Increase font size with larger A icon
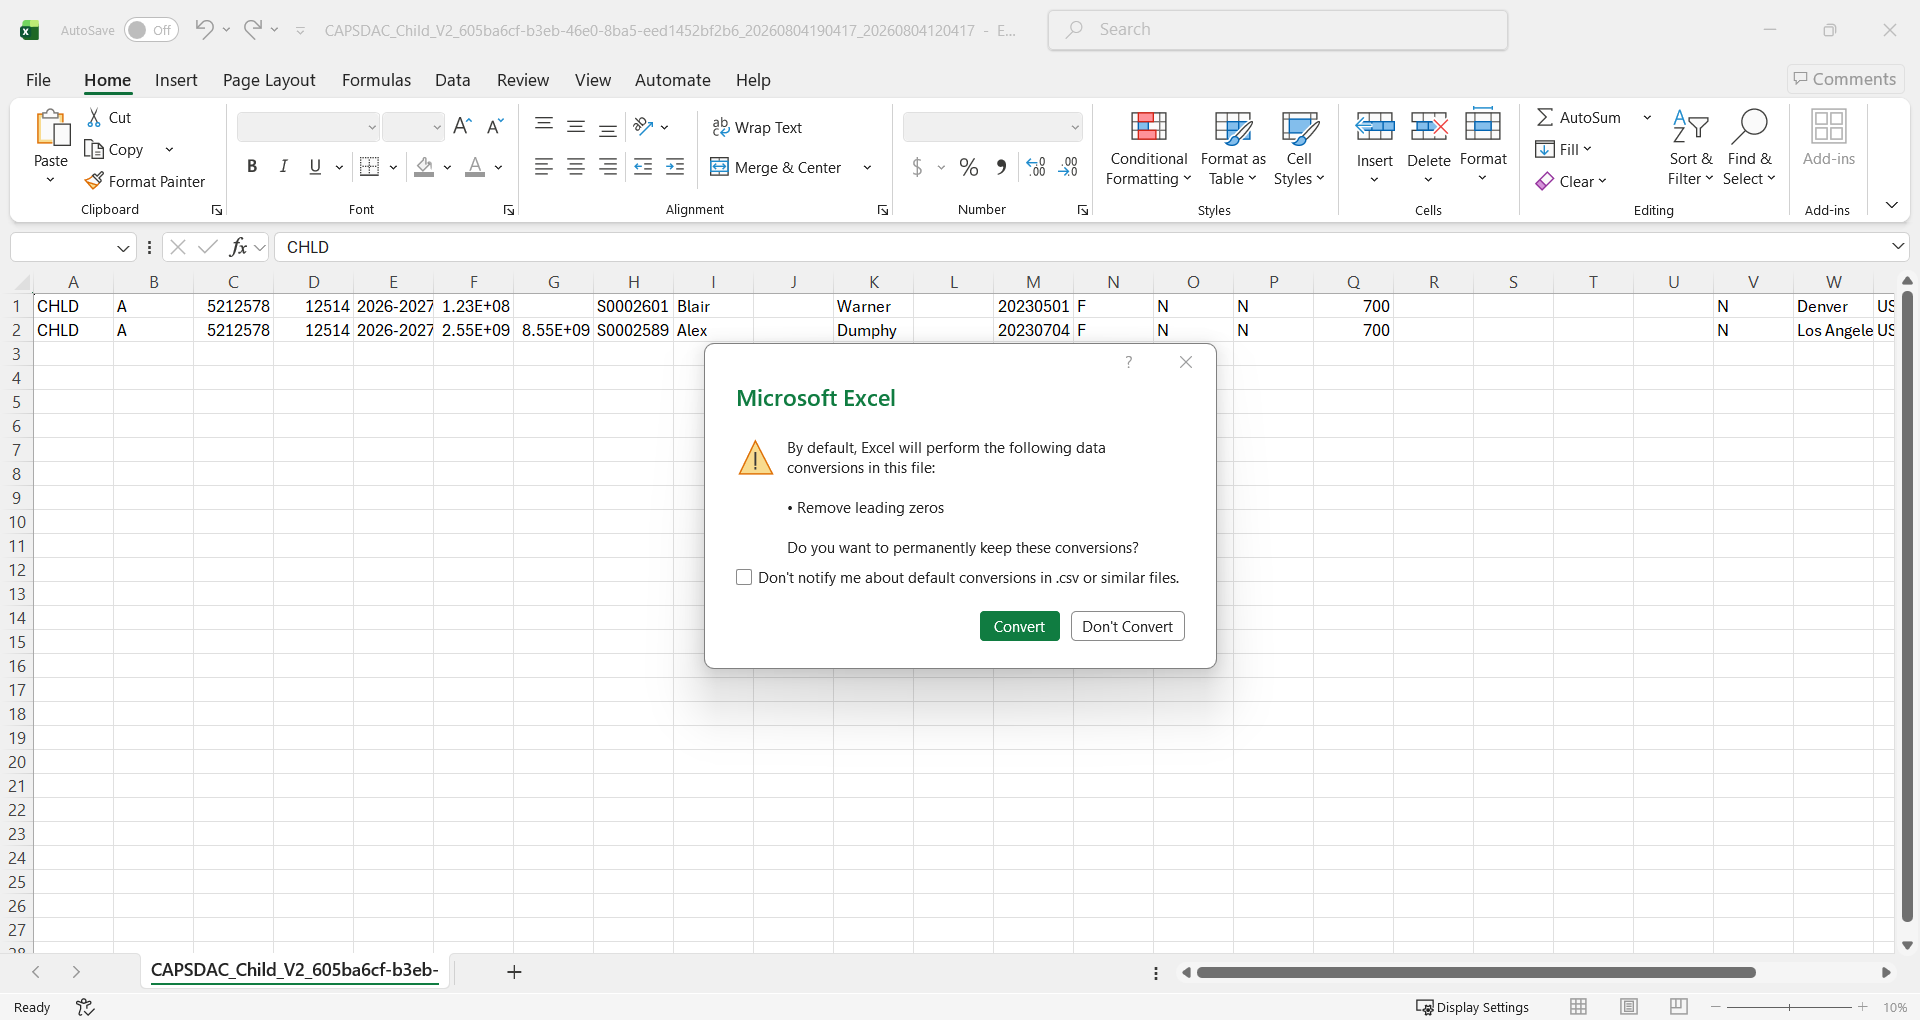1920x1020 pixels. tap(462, 127)
